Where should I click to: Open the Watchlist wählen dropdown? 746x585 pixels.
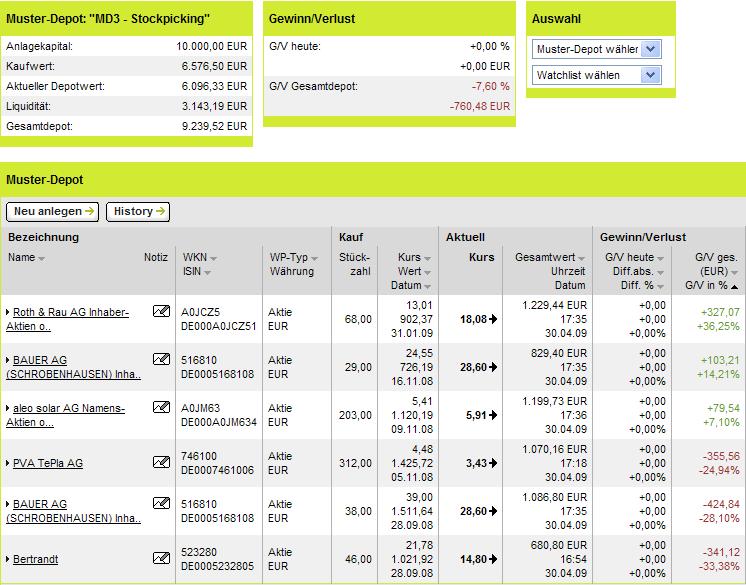point(596,75)
